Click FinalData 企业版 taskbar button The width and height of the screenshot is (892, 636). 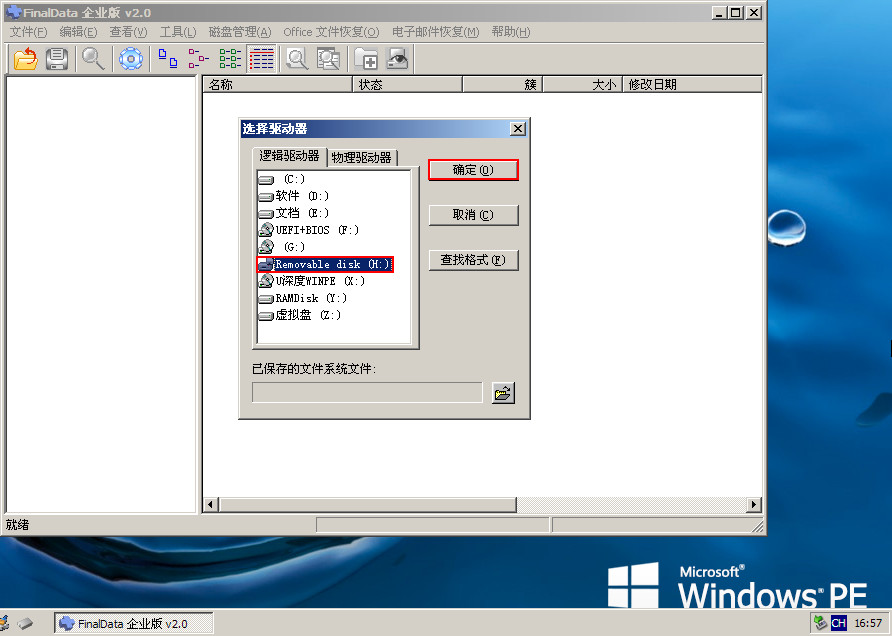[x=134, y=623]
